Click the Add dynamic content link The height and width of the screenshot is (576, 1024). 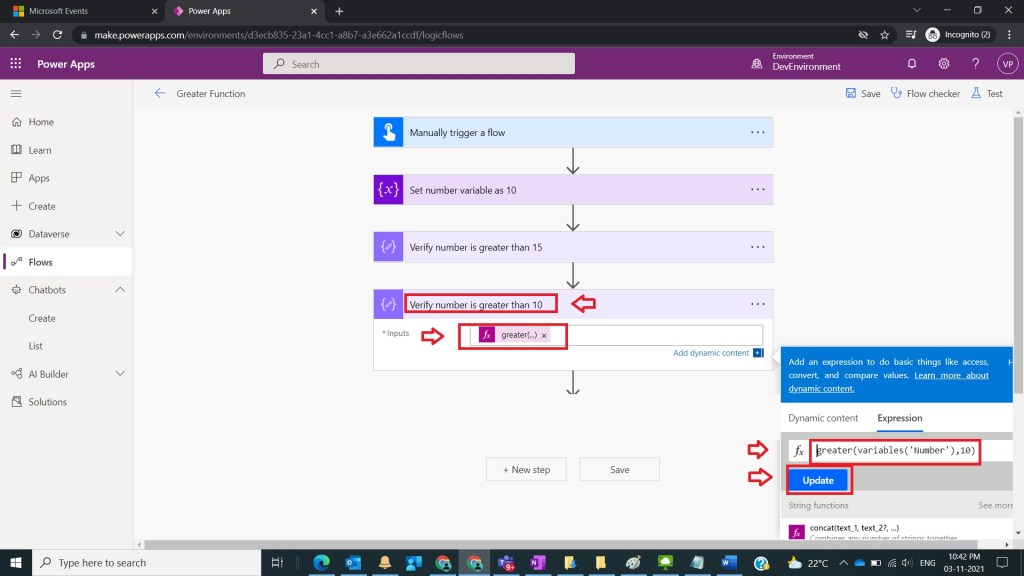[711, 353]
